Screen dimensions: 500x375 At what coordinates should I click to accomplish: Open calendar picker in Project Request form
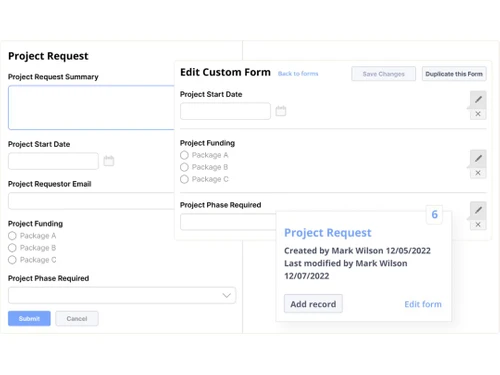pos(109,161)
